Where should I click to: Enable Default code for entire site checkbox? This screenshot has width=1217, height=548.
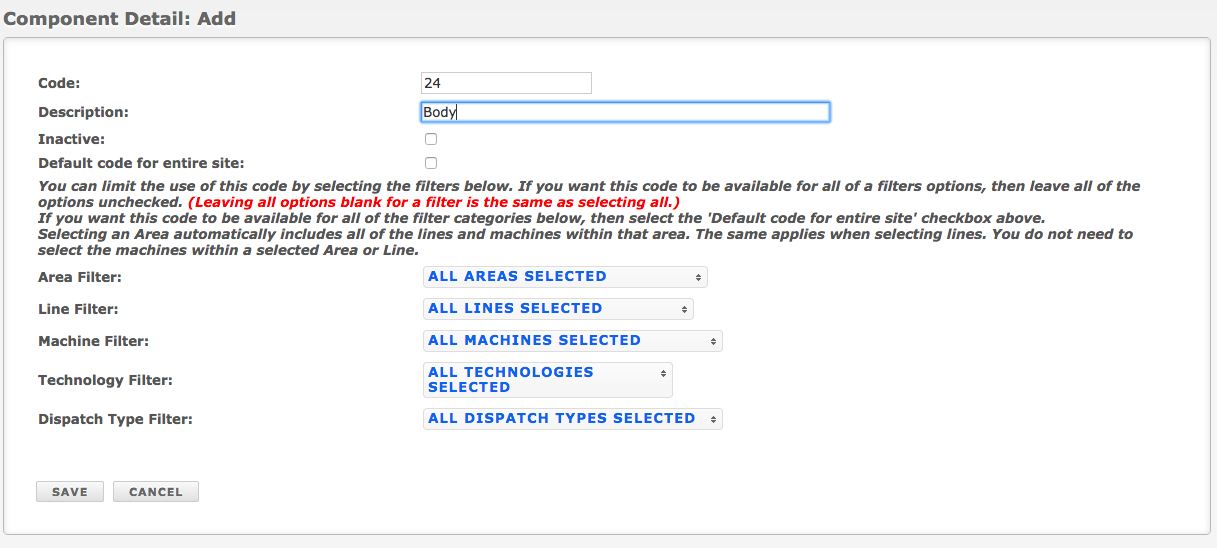[x=431, y=163]
